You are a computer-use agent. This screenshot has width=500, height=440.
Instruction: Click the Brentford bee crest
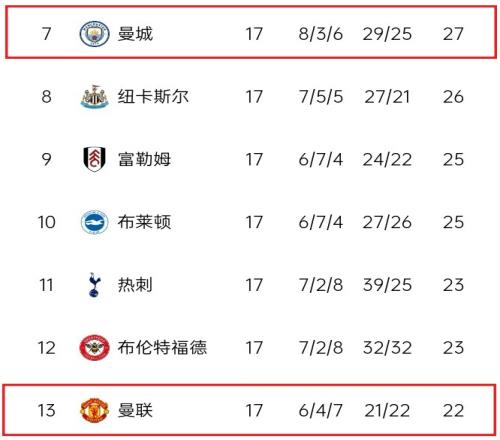click(x=94, y=348)
